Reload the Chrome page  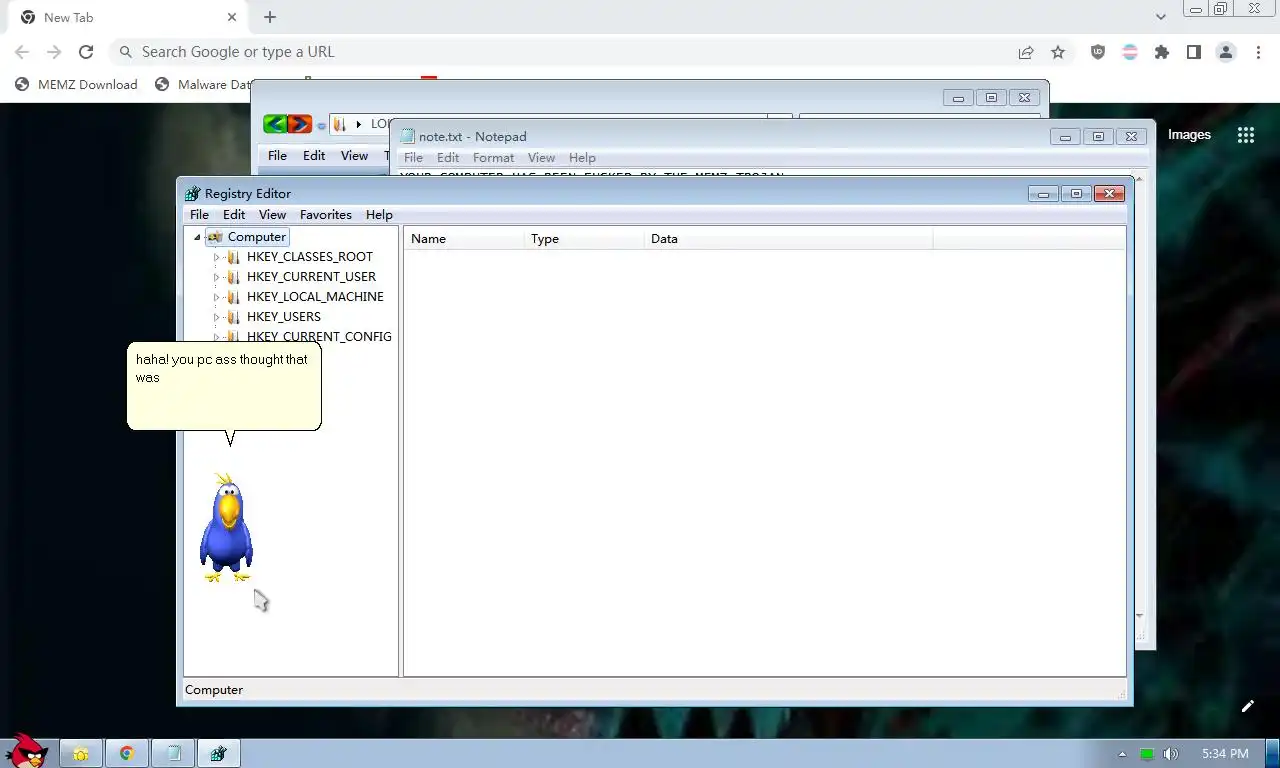click(86, 52)
